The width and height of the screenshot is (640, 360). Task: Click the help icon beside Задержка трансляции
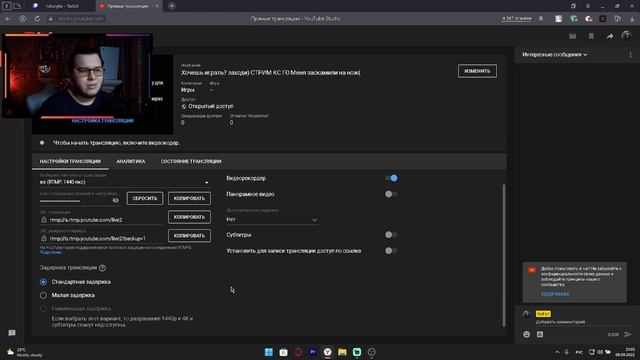[102, 268]
